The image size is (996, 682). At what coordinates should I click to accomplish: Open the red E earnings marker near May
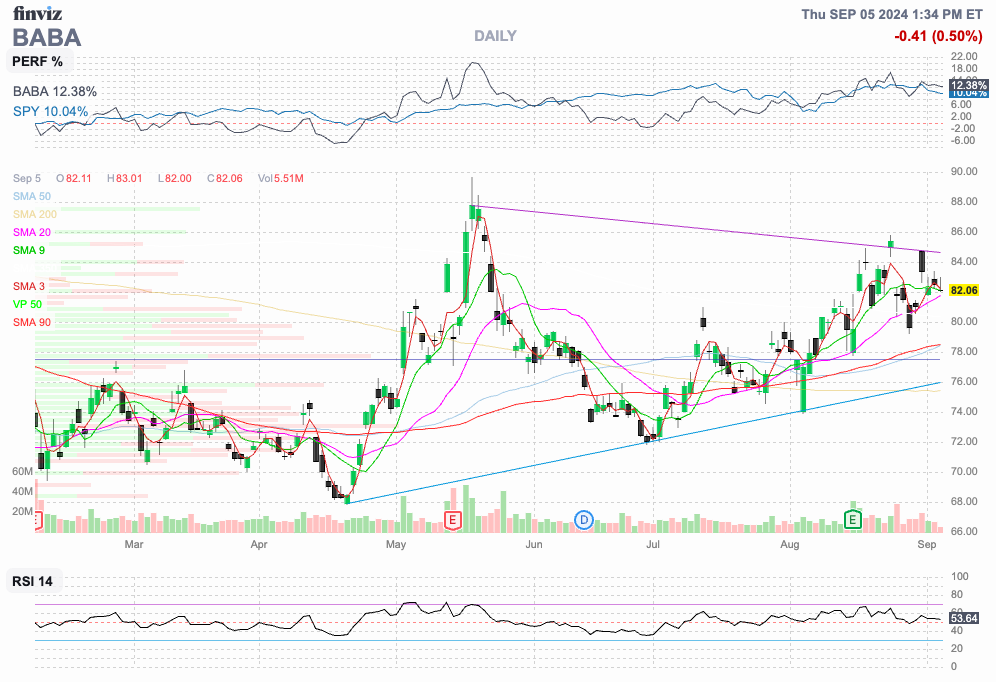point(452,521)
